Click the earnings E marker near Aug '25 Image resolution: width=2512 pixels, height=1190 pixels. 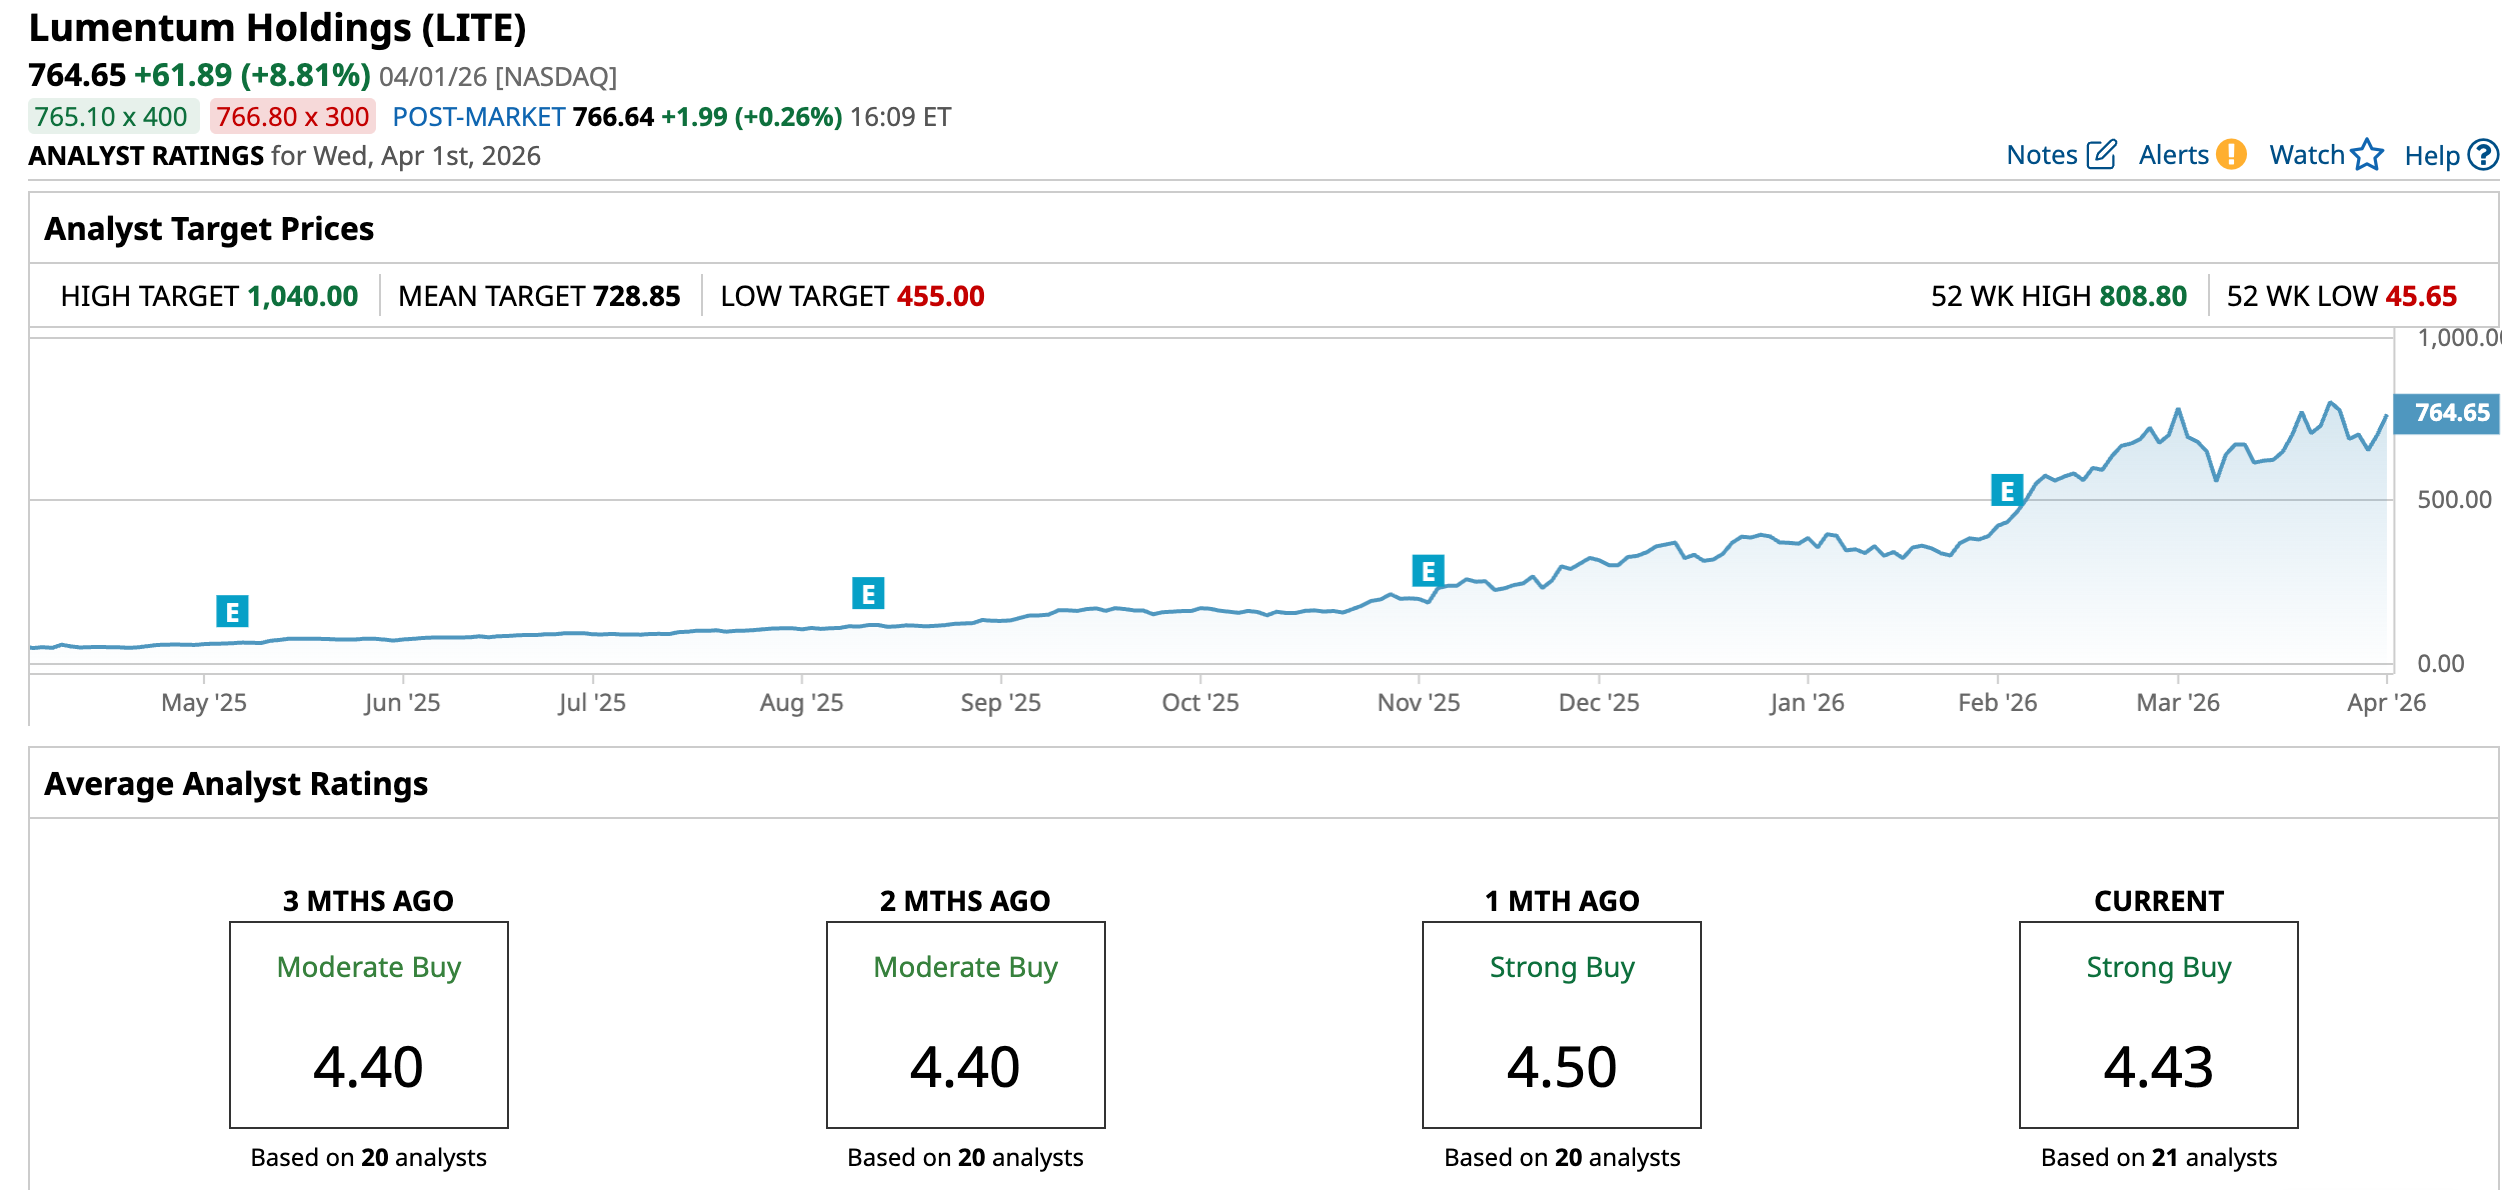(868, 594)
